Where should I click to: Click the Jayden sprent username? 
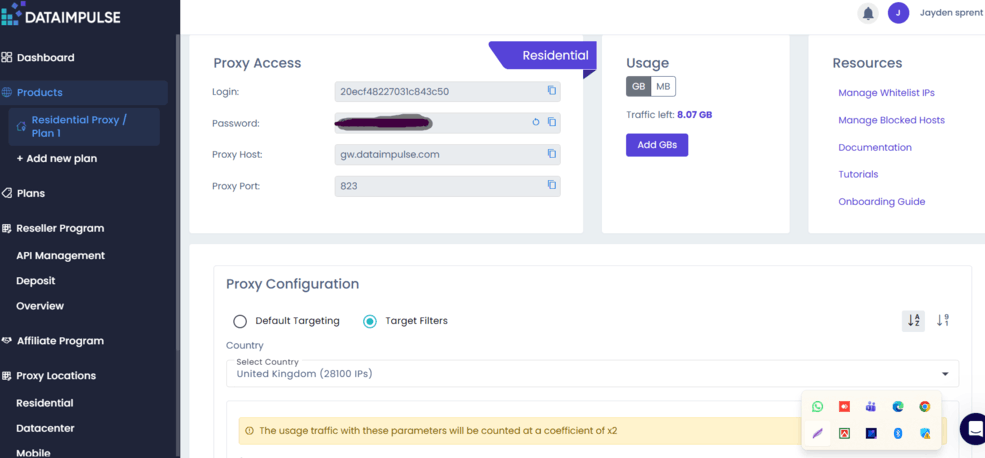tap(950, 13)
